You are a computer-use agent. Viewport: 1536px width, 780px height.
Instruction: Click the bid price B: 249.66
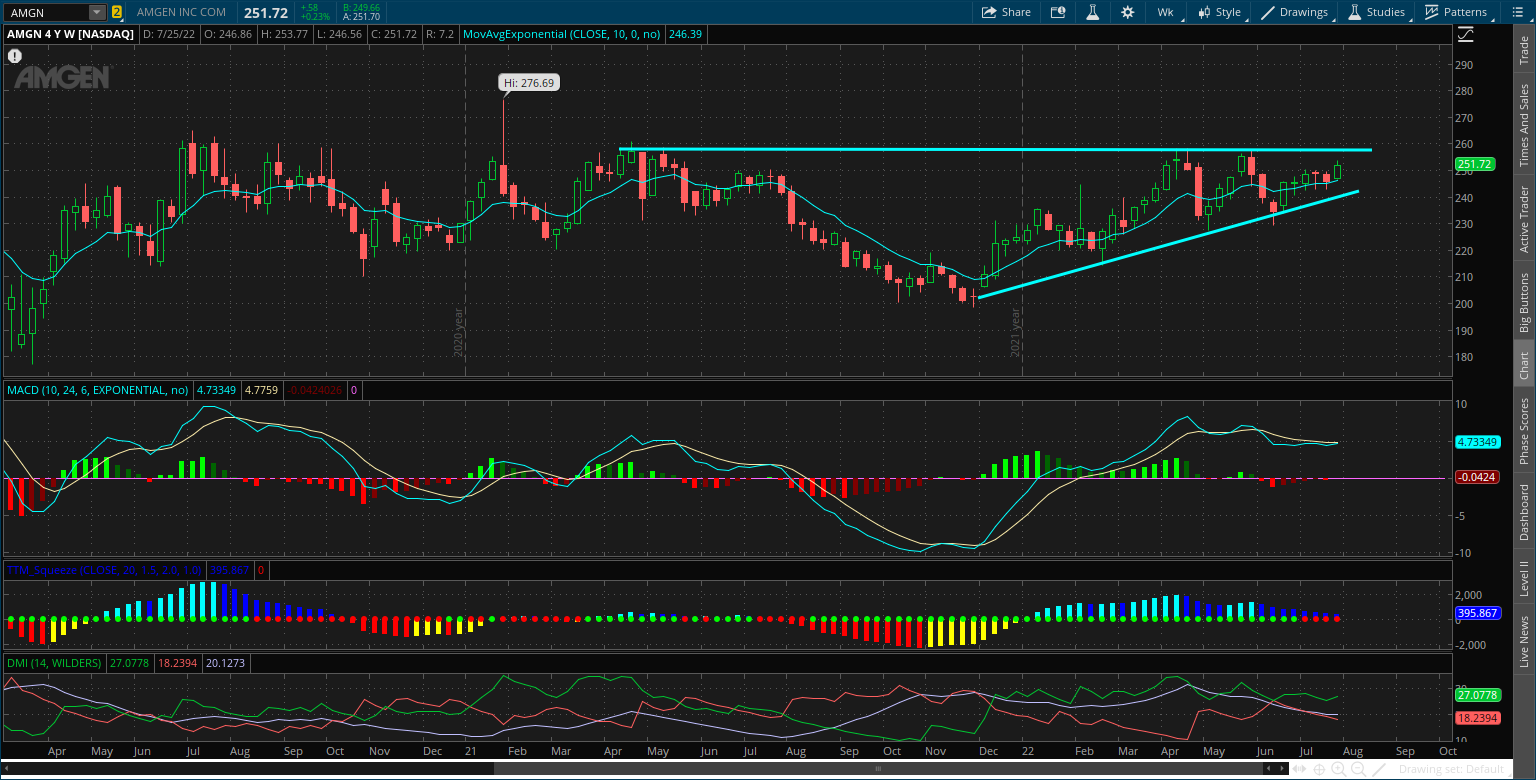tap(361, 7)
